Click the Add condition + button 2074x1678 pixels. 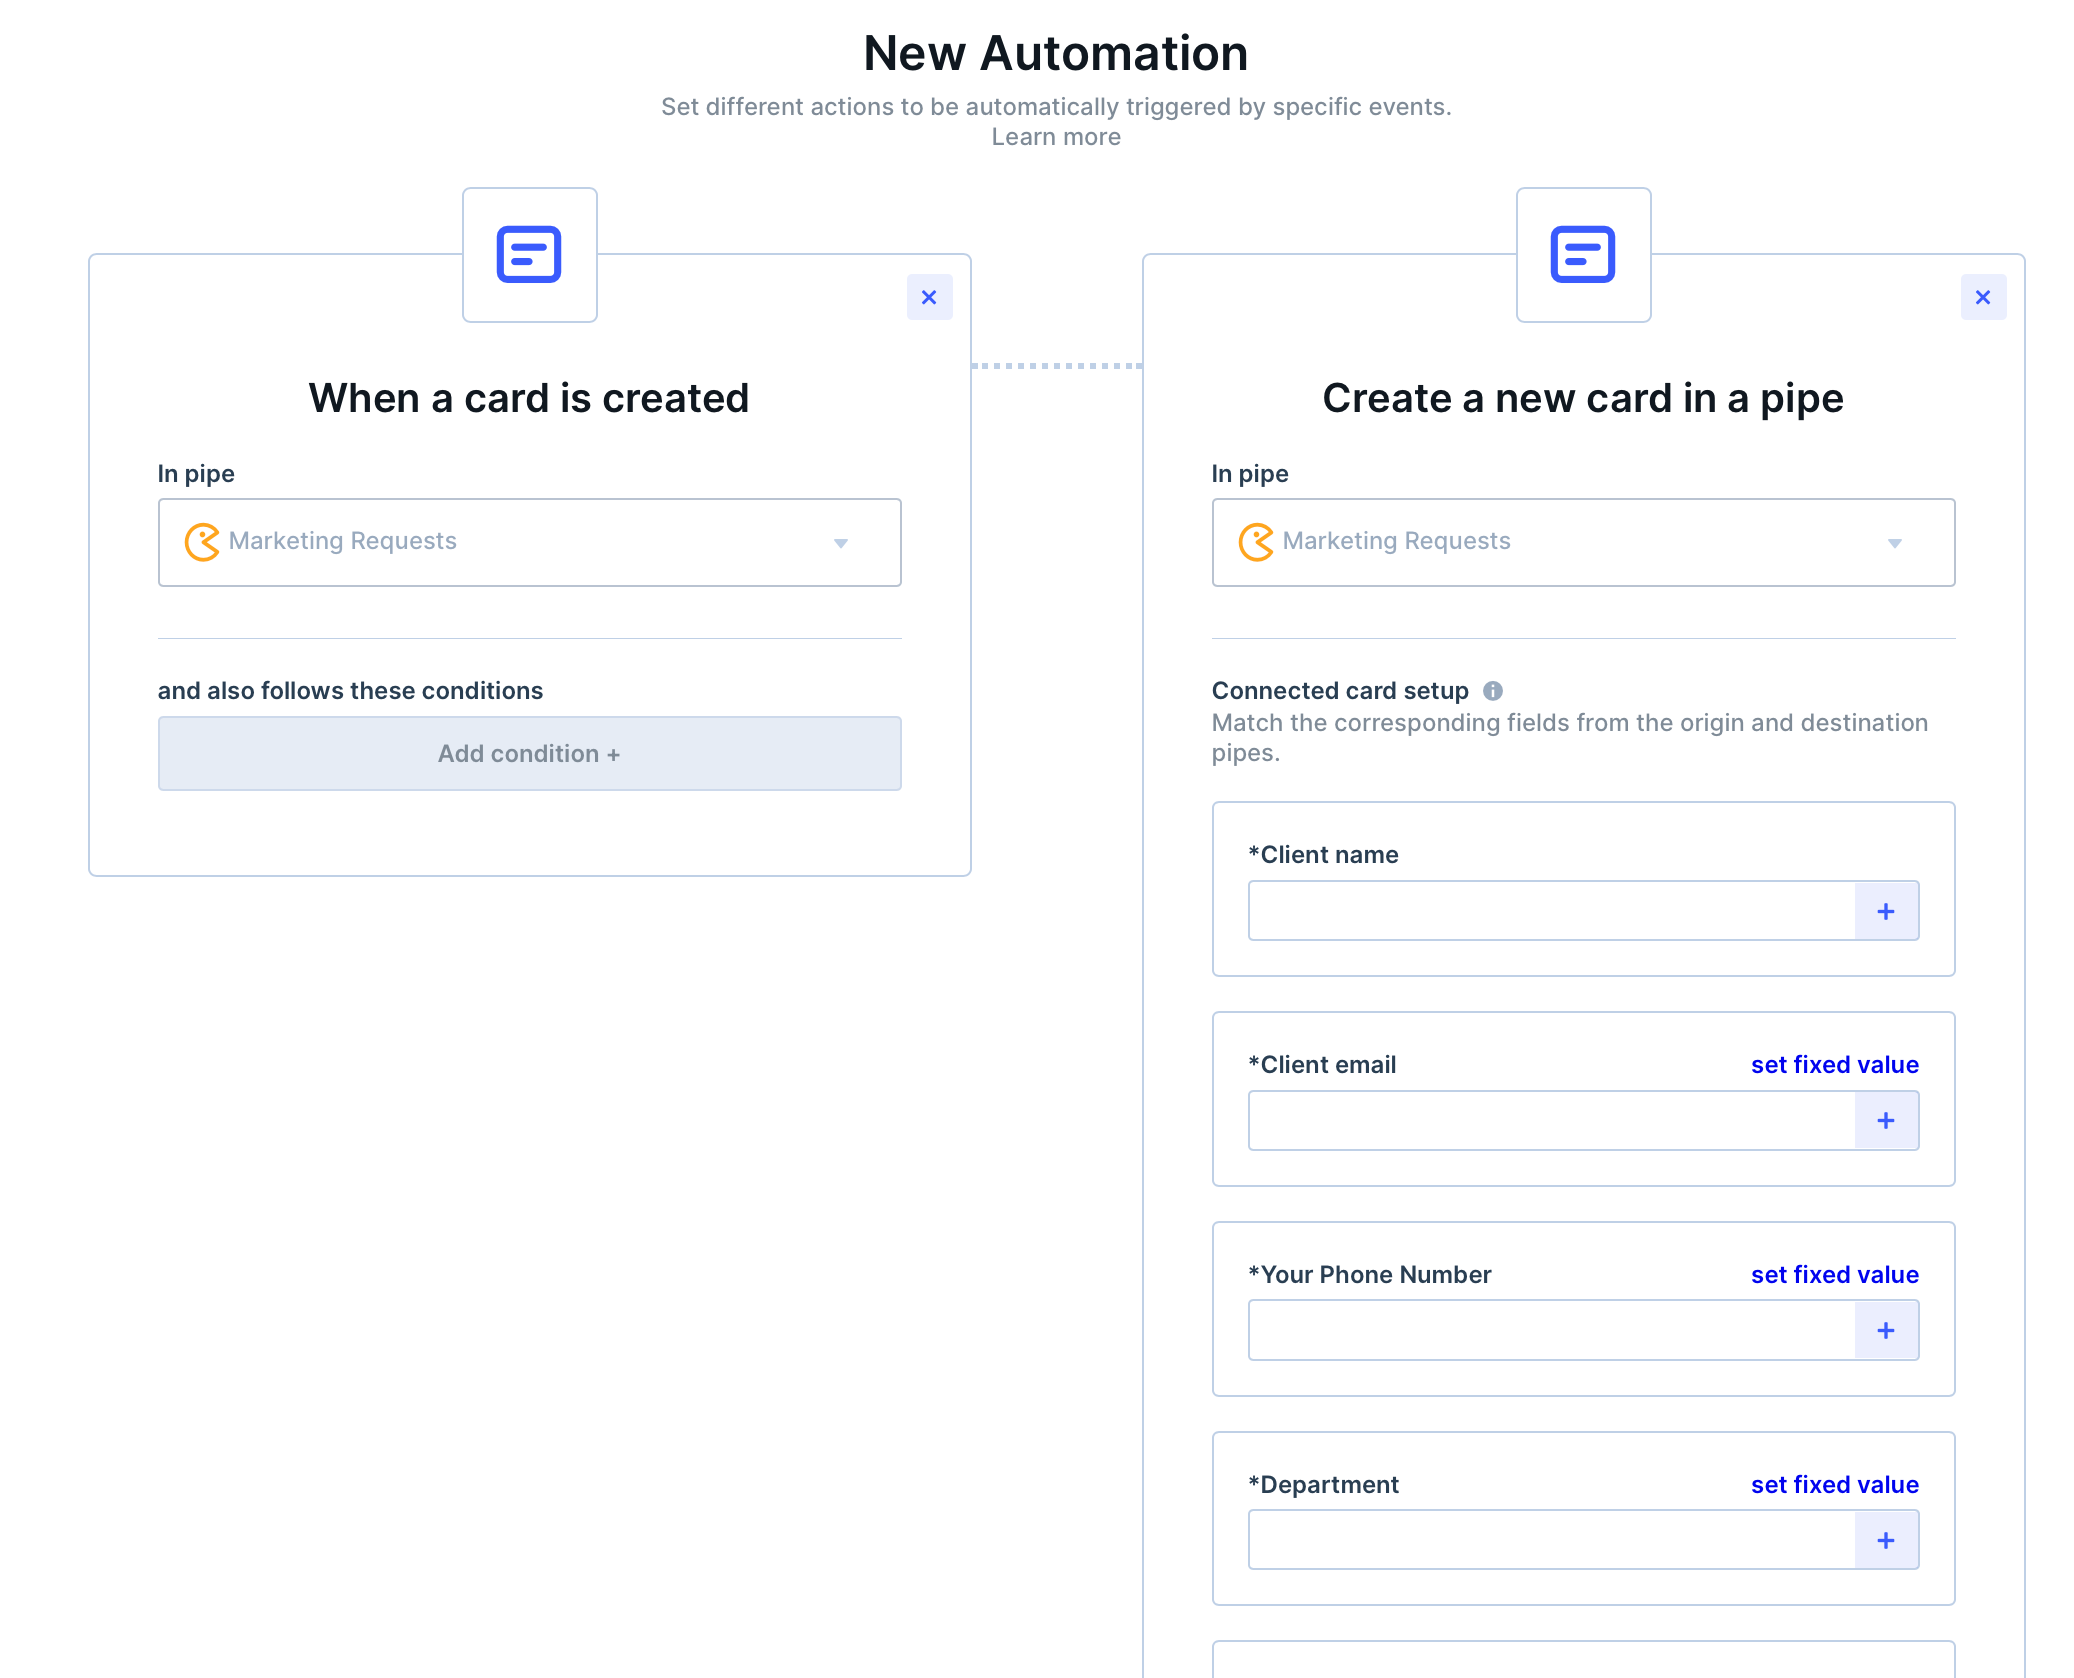529,753
